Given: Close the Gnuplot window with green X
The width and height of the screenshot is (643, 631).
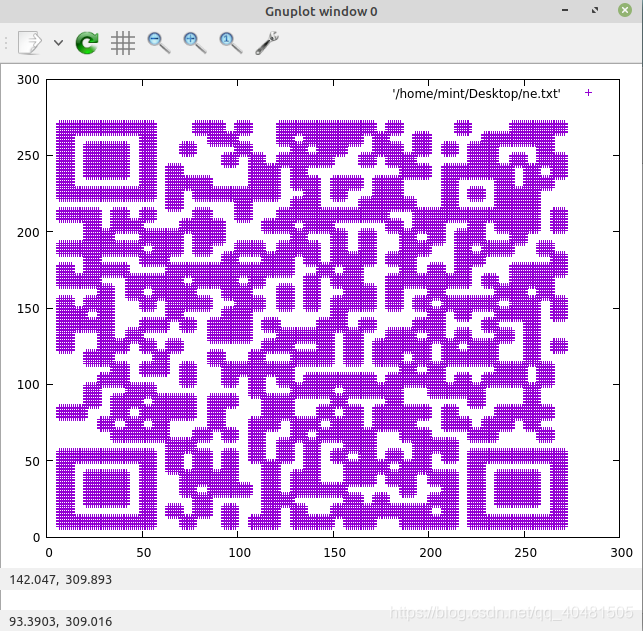Looking at the screenshot, I should click(625, 10).
